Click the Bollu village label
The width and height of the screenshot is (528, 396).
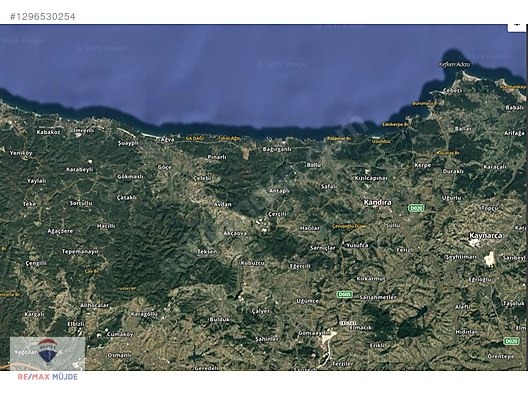(314, 165)
